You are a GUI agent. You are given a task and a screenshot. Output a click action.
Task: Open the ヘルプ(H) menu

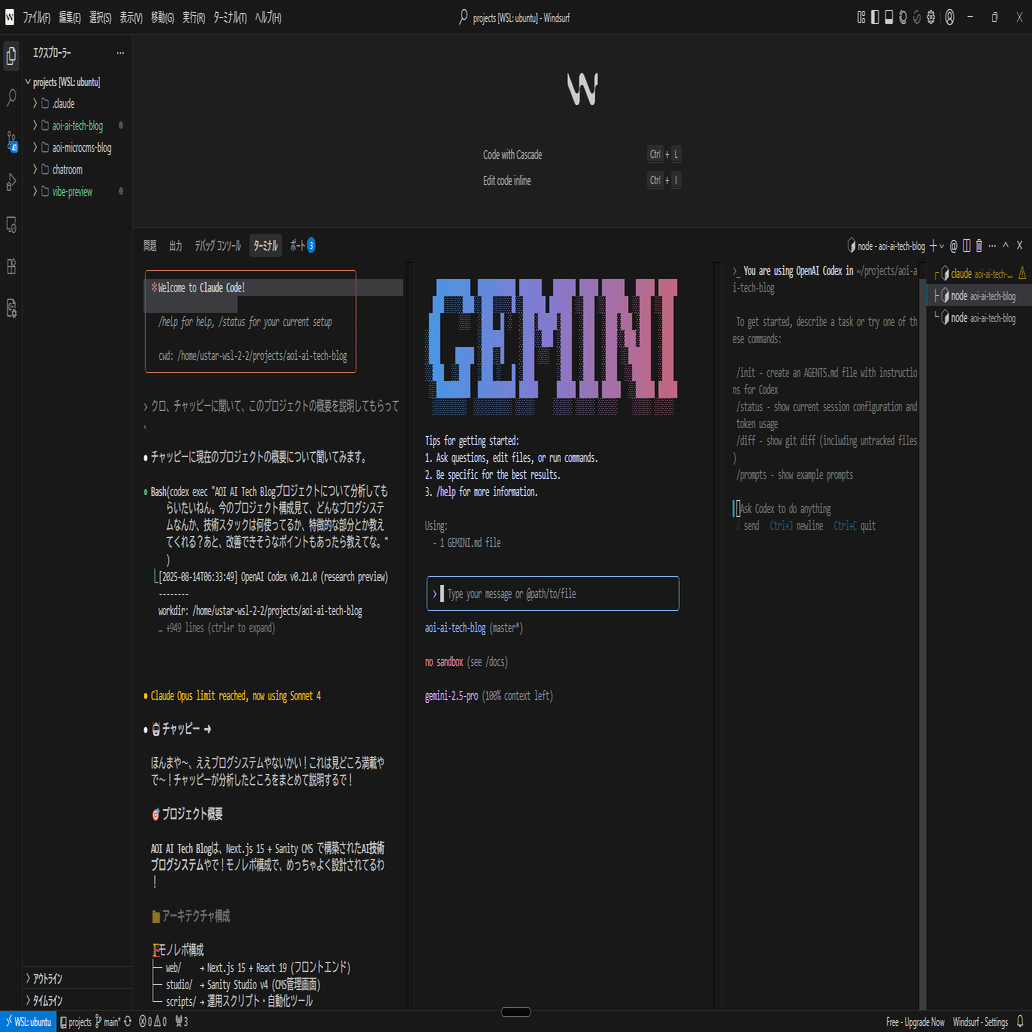tap(268, 18)
